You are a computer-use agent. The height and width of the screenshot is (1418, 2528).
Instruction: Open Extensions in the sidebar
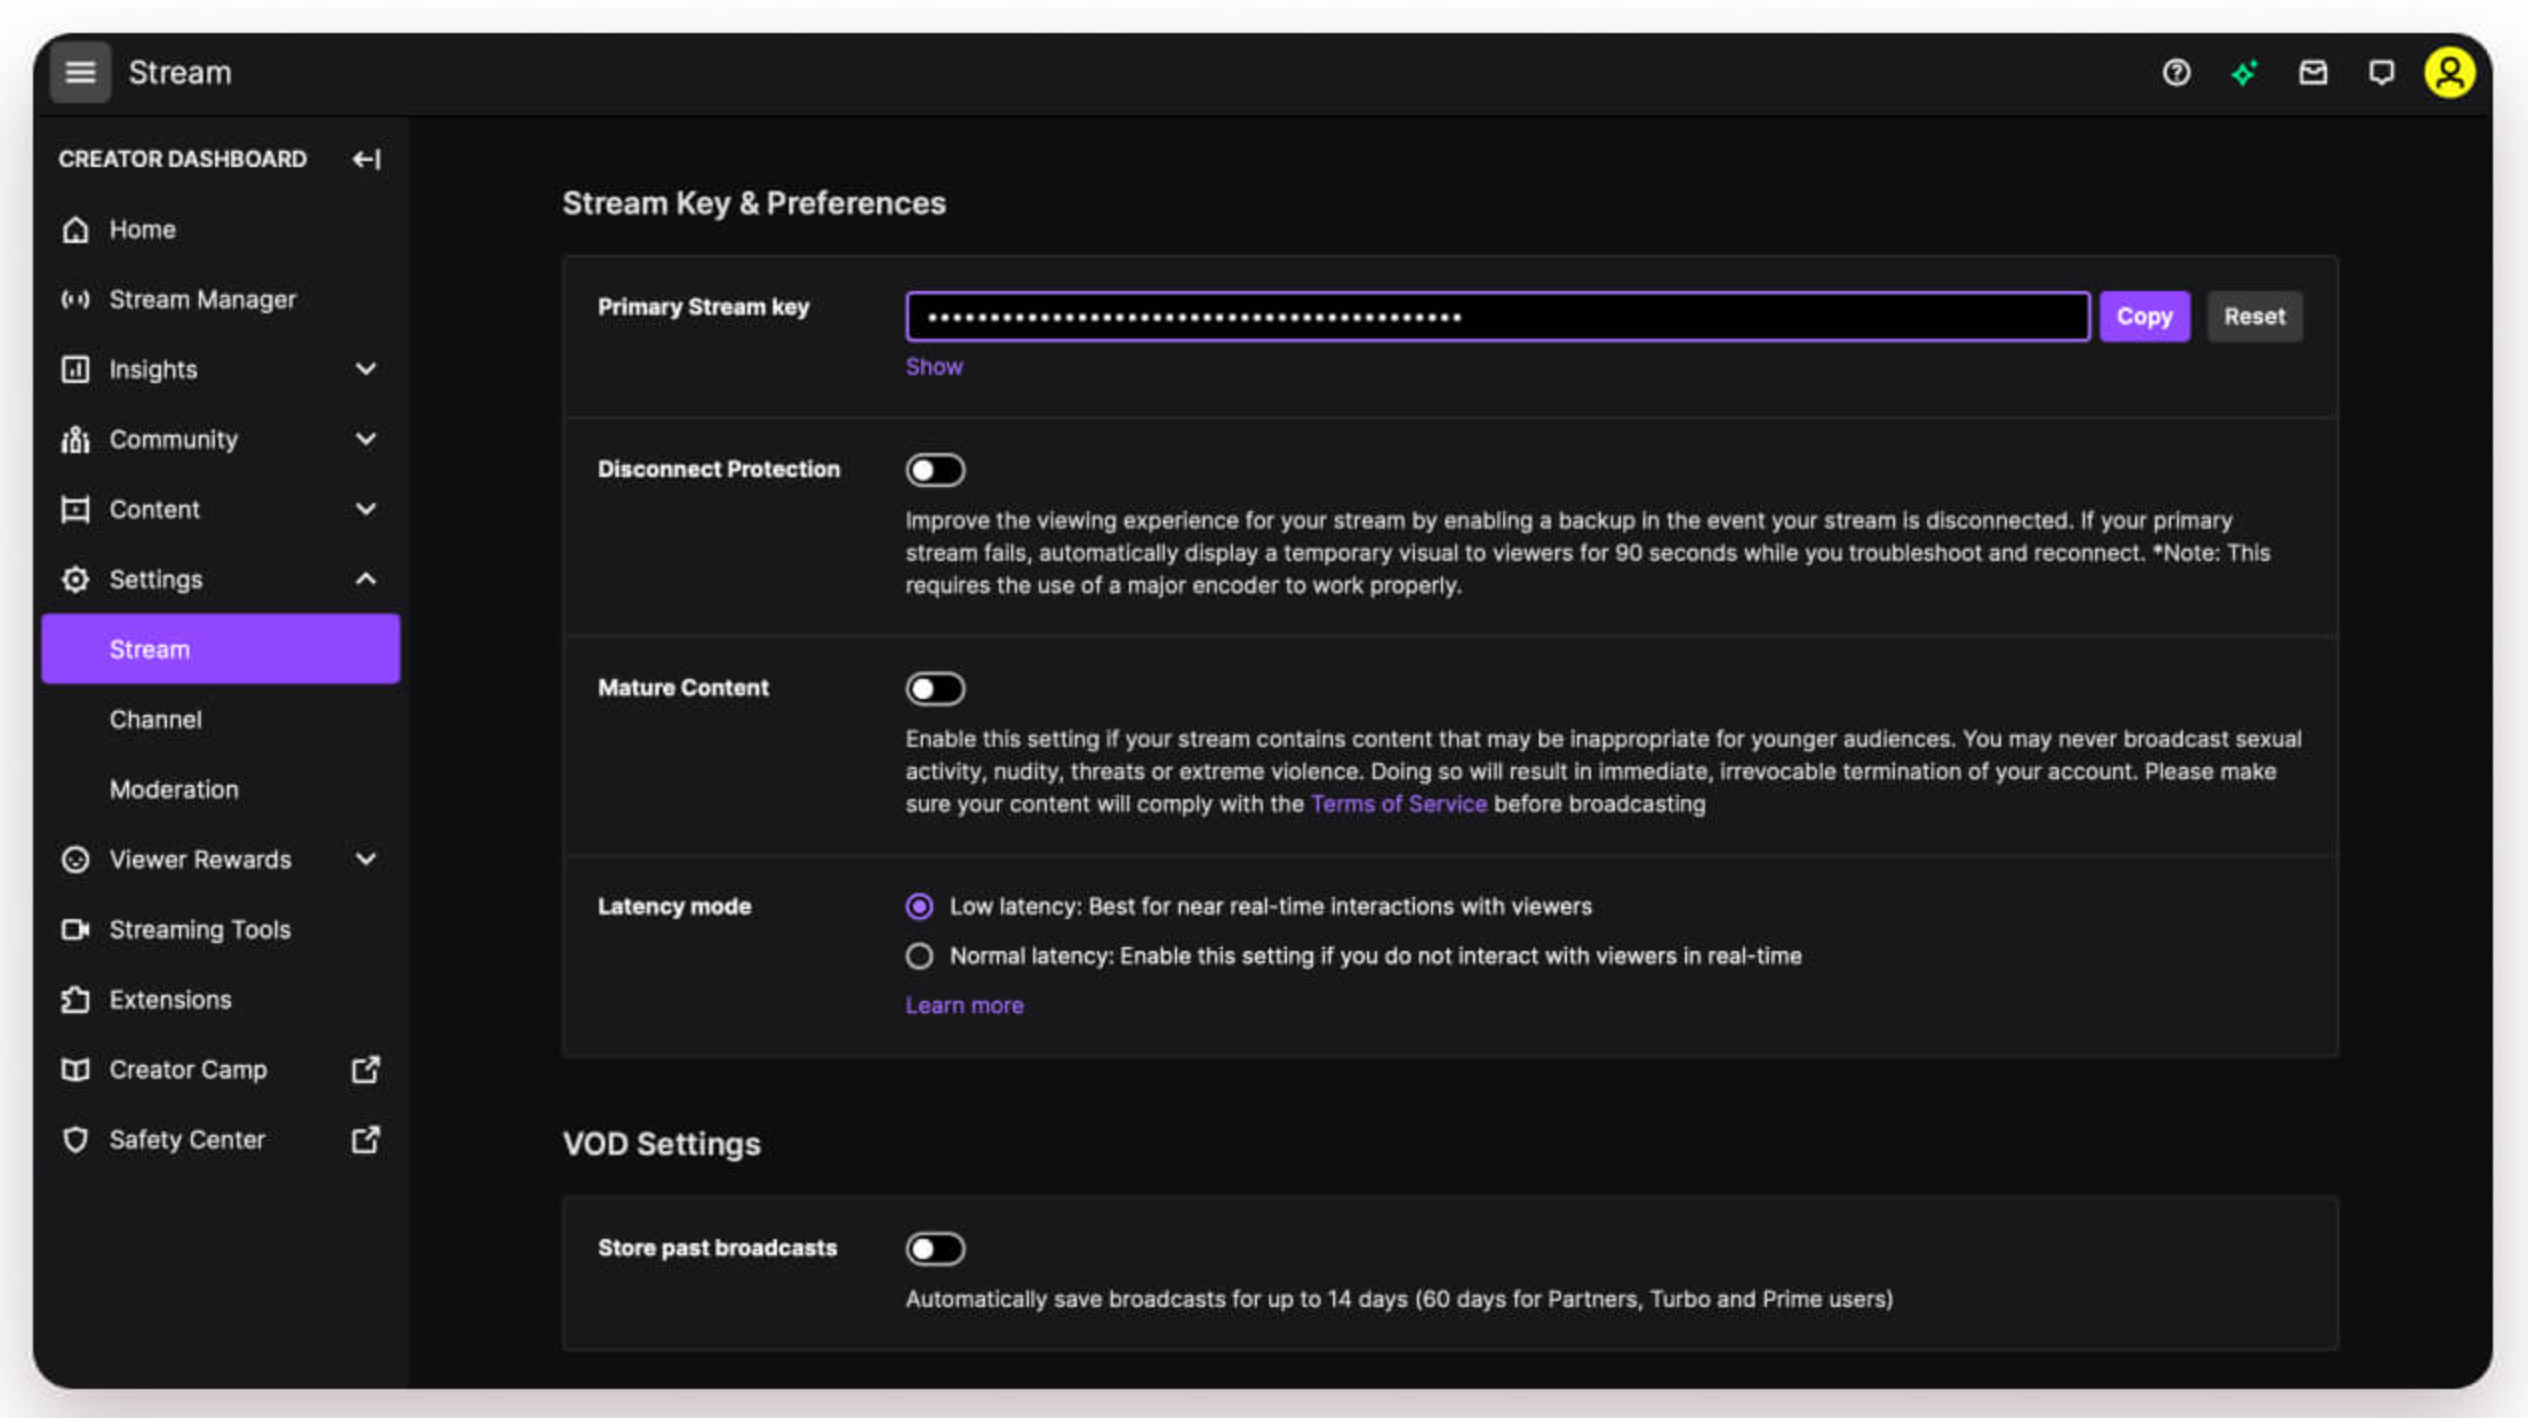(220, 1000)
